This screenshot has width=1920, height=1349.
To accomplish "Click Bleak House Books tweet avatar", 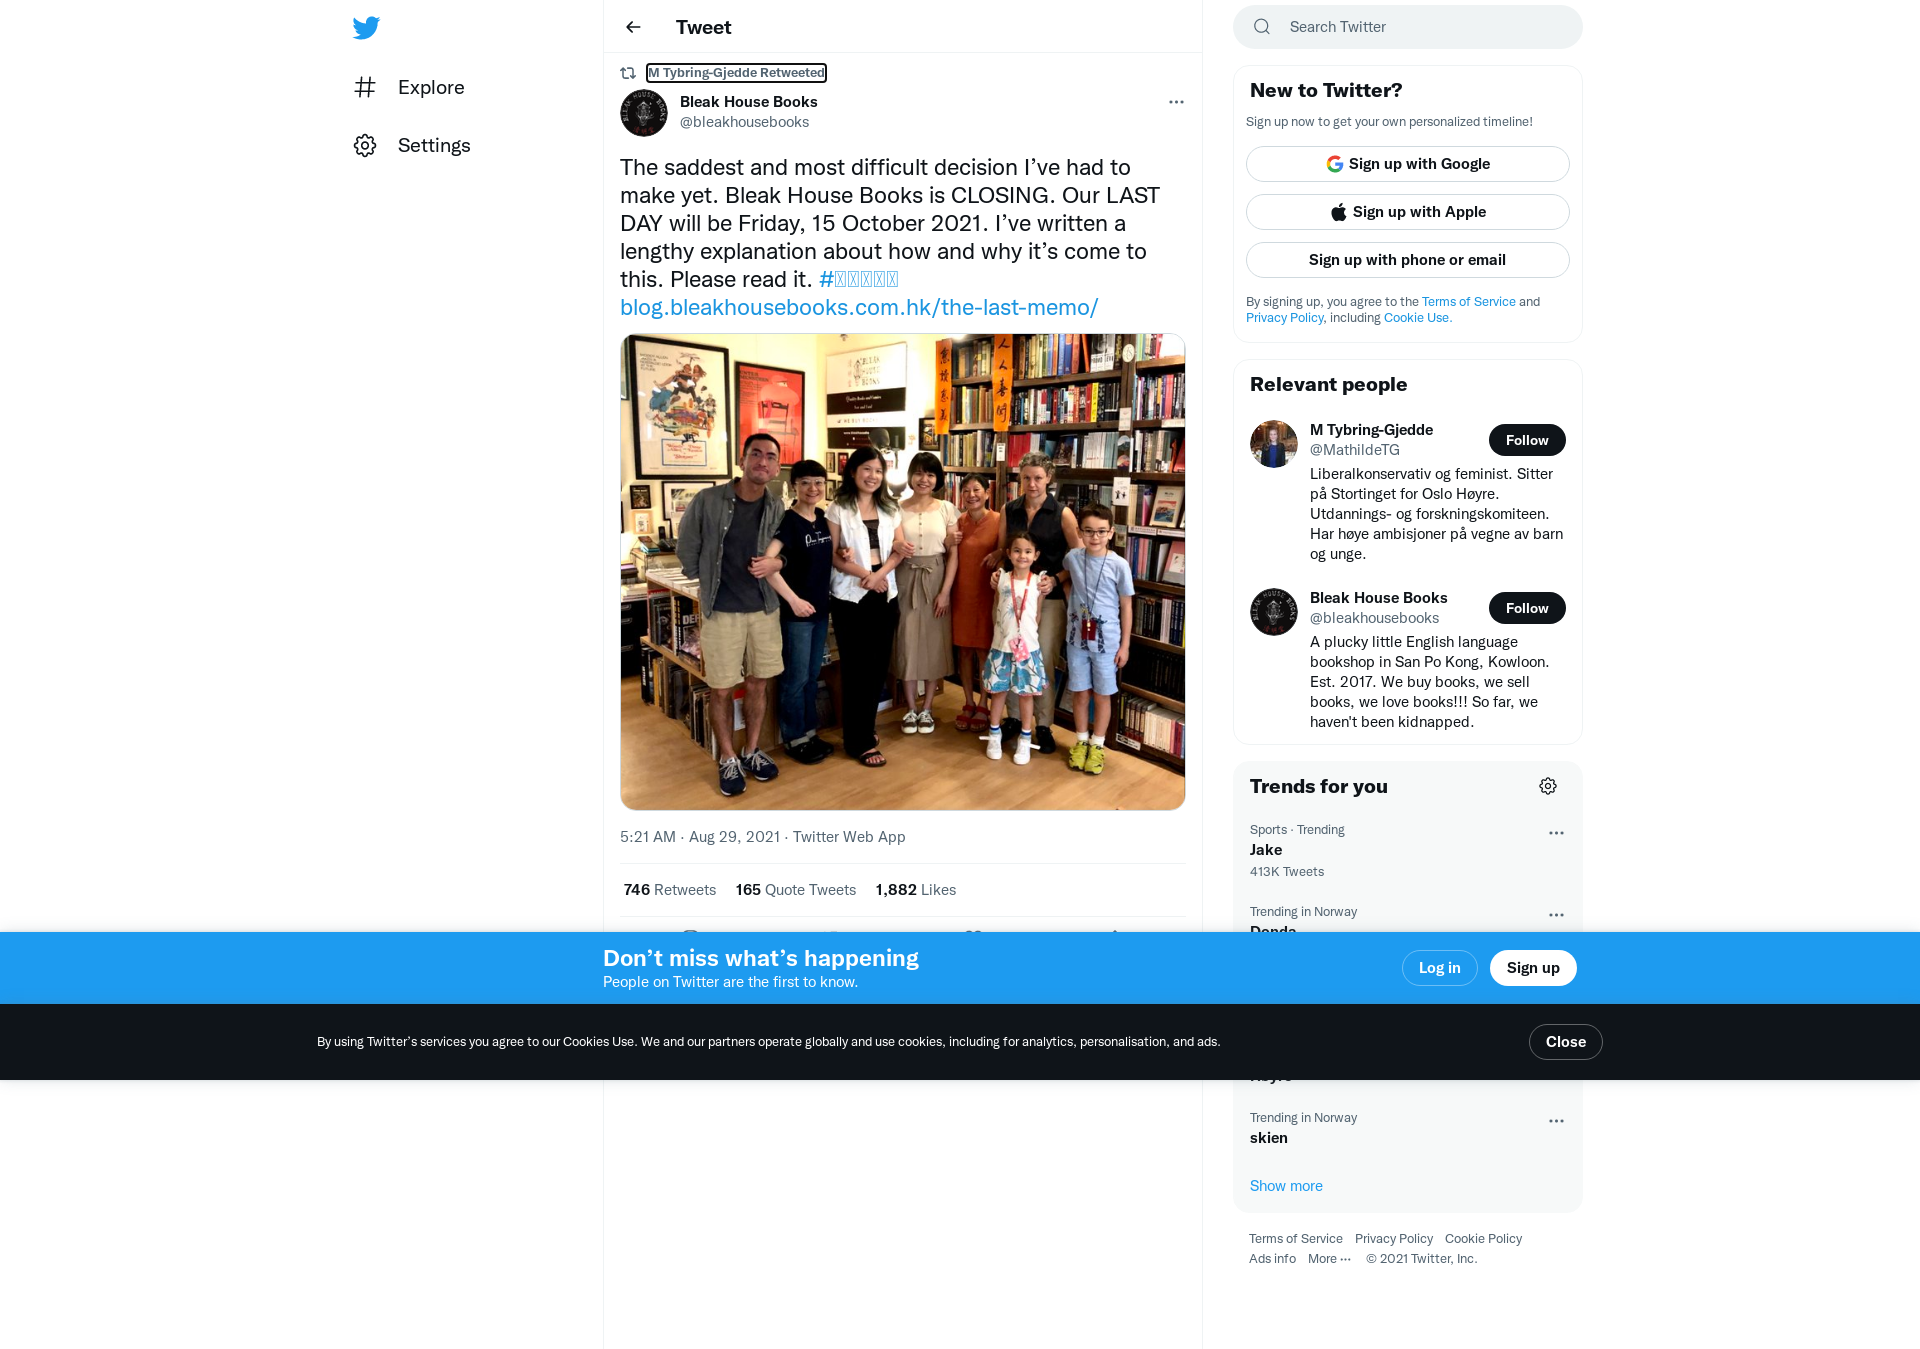I will point(644,112).
